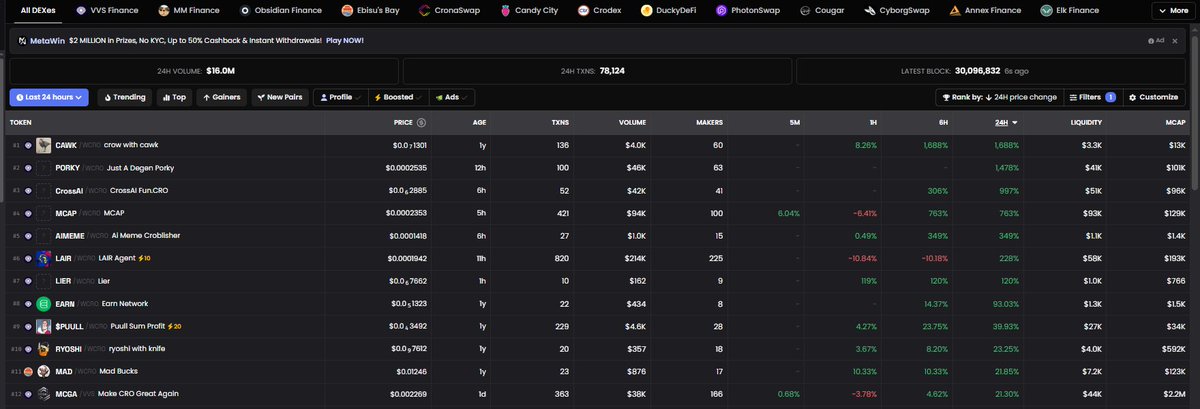Click the 24H volume $16.0M stat
The image size is (1200, 409).
[220, 71]
